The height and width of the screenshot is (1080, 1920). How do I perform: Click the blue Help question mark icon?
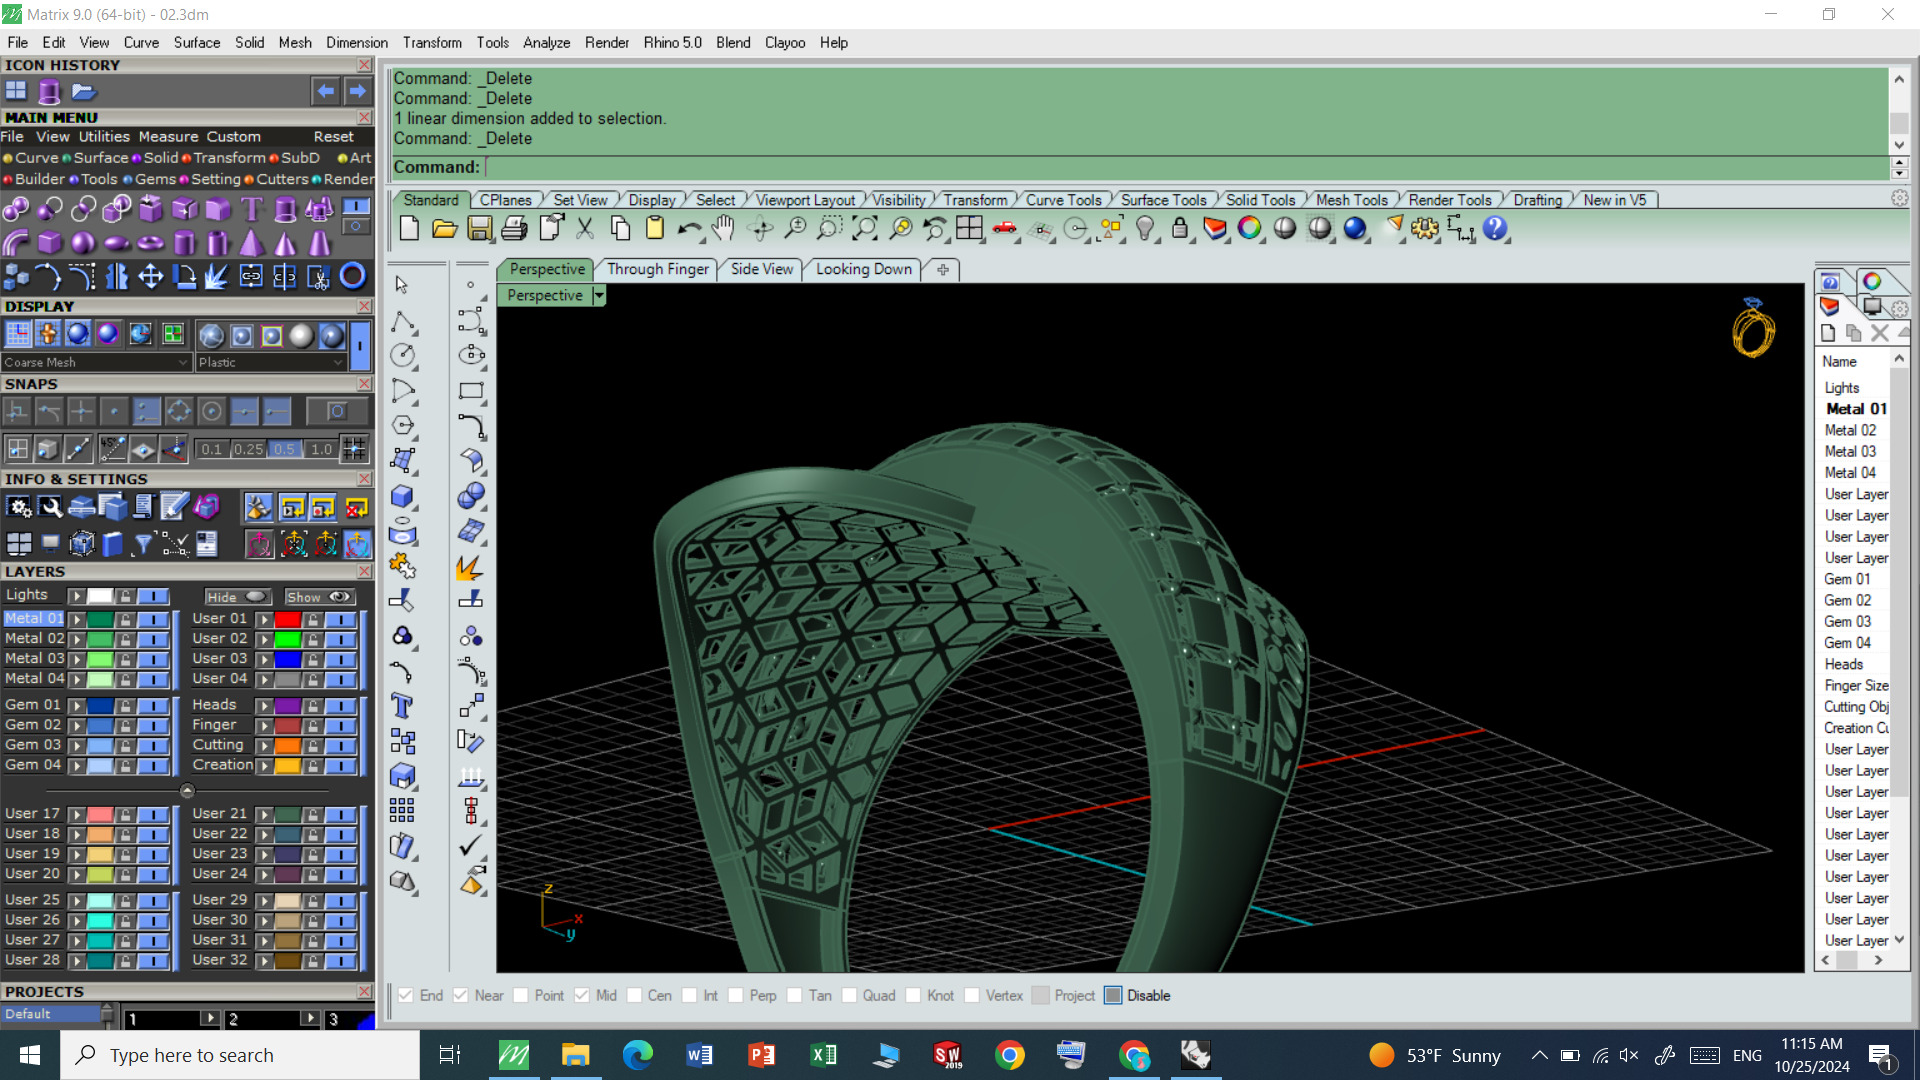(x=1495, y=229)
